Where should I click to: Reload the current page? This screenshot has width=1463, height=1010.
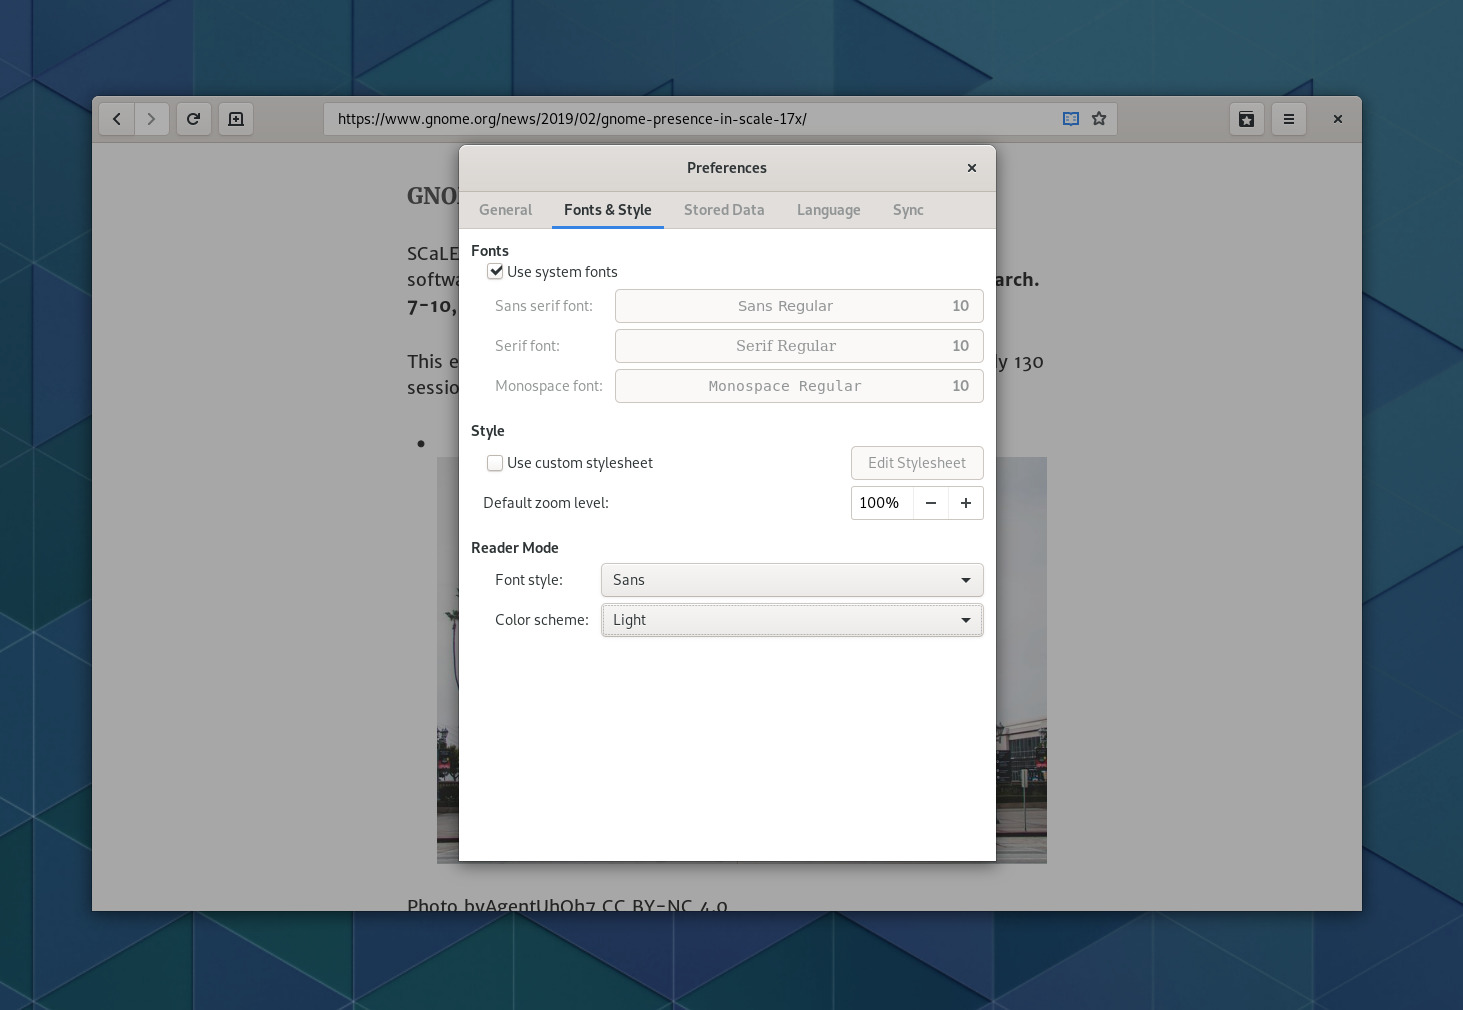click(x=194, y=118)
